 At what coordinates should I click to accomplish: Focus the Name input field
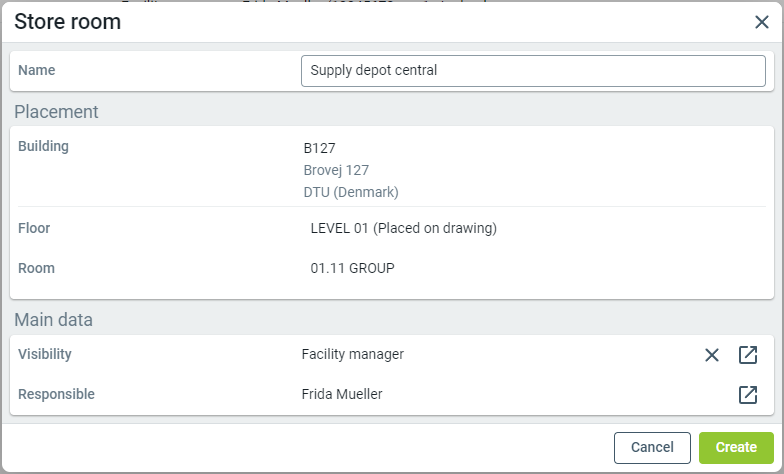pyautogui.click(x=533, y=71)
